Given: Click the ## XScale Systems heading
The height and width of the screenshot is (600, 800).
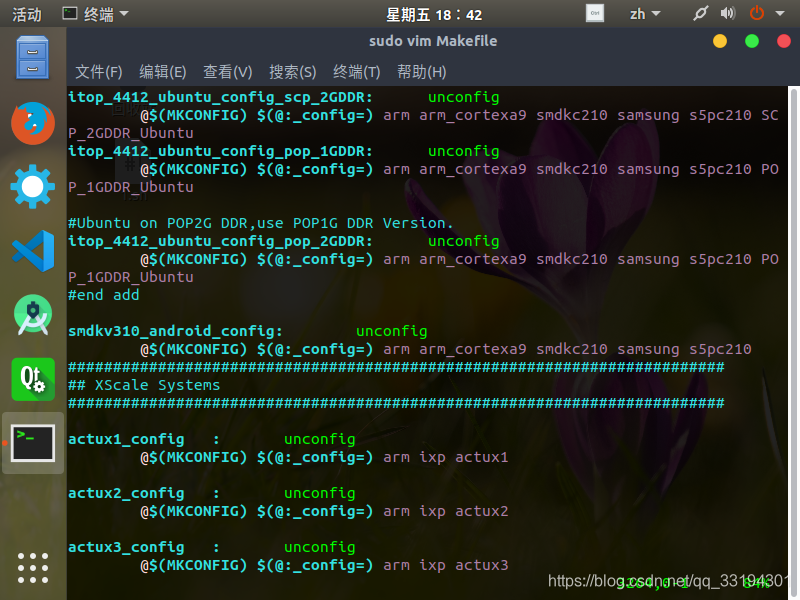Looking at the screenshot, I should 144,385.
